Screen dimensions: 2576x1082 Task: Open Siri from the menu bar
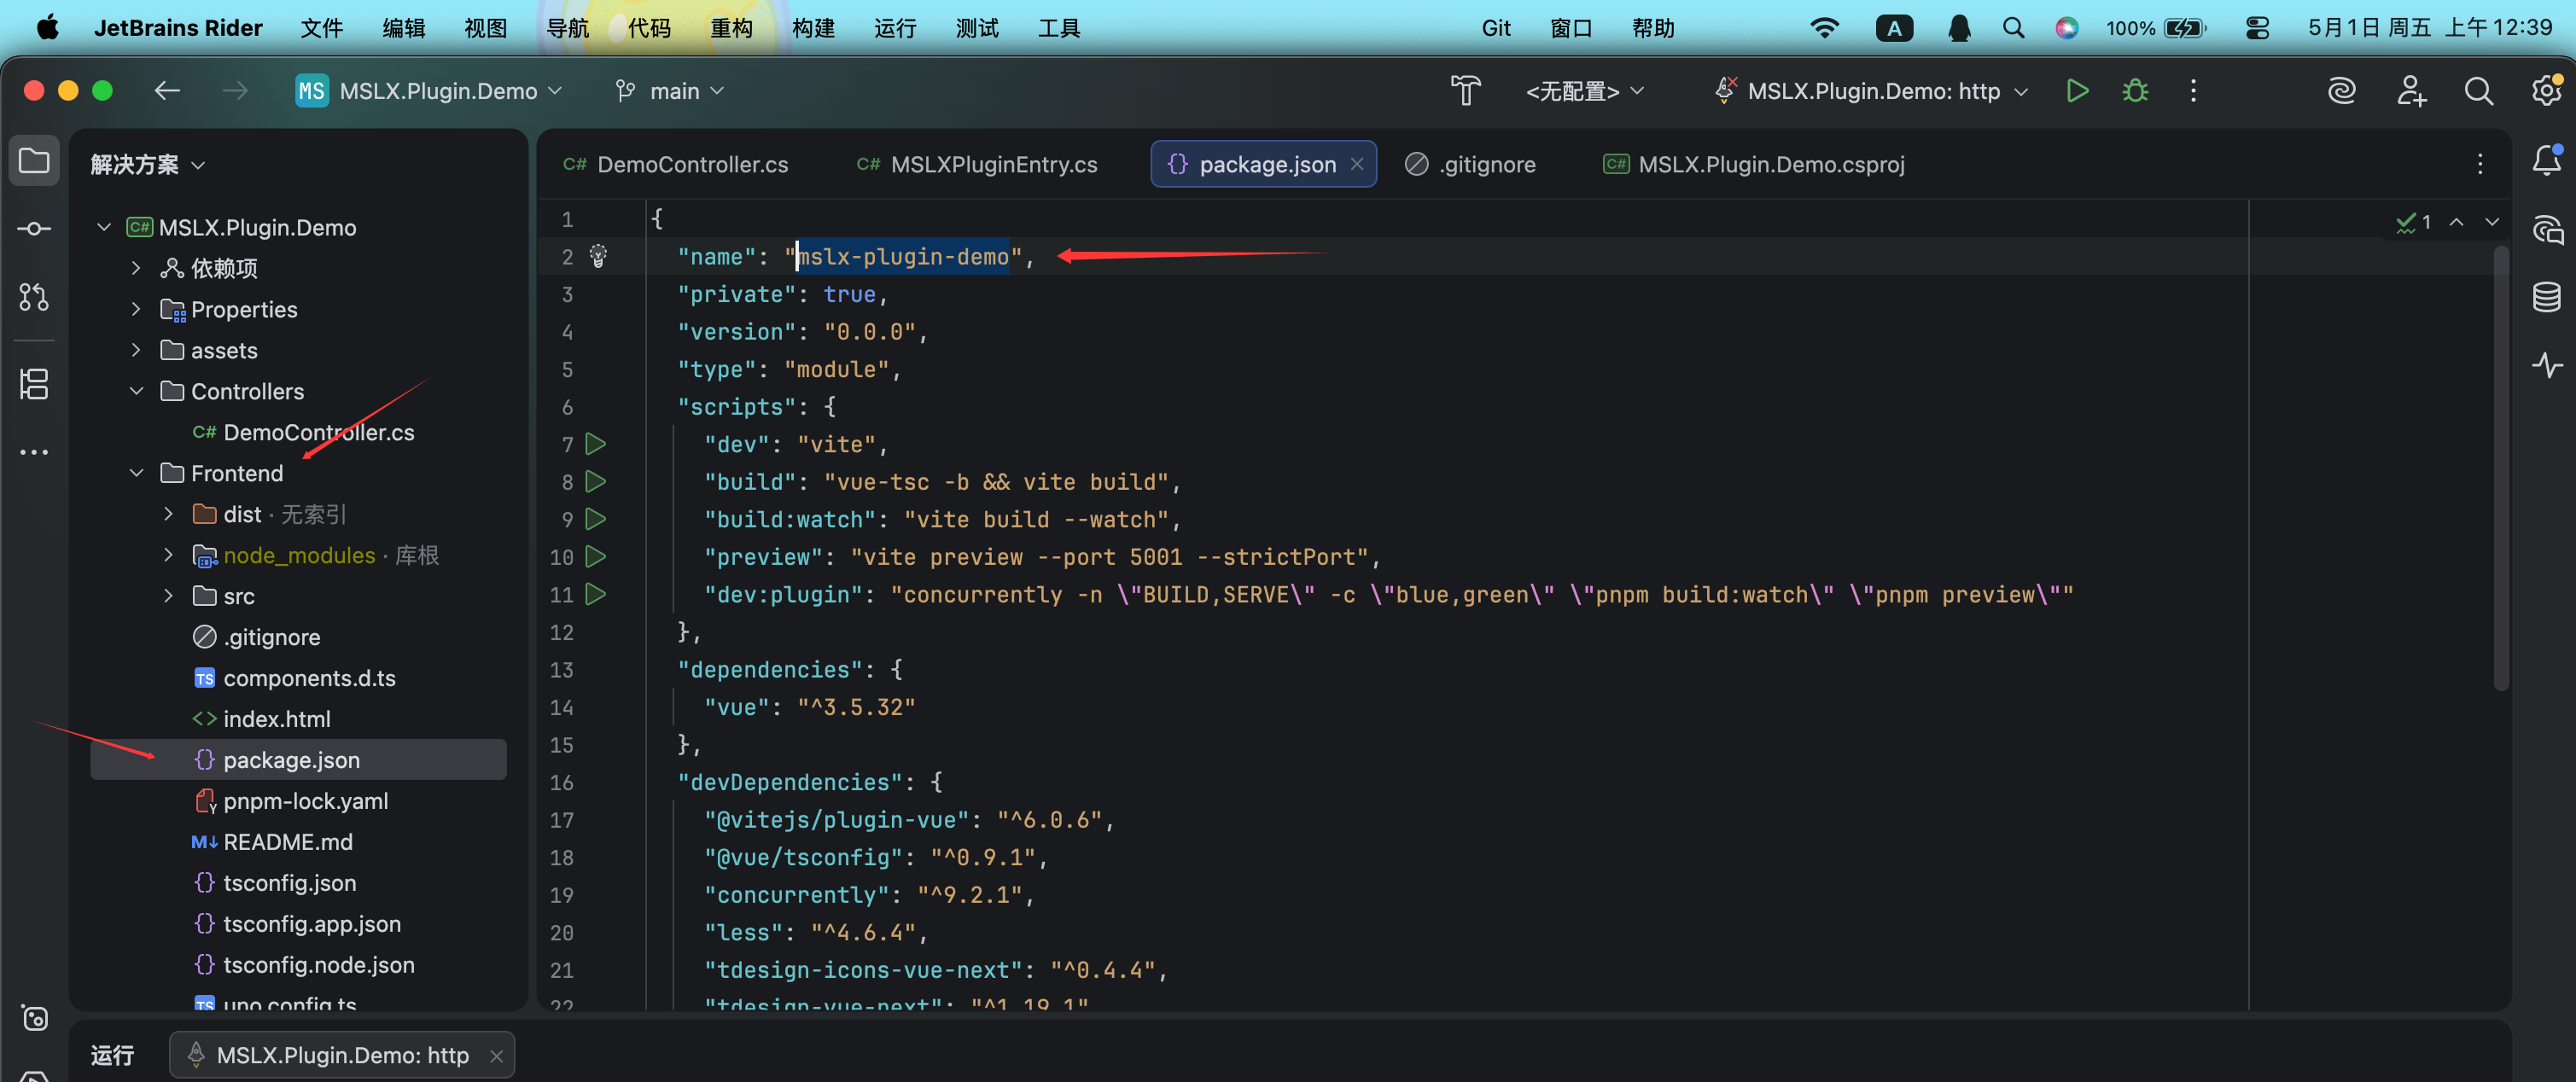point(2067,28)
